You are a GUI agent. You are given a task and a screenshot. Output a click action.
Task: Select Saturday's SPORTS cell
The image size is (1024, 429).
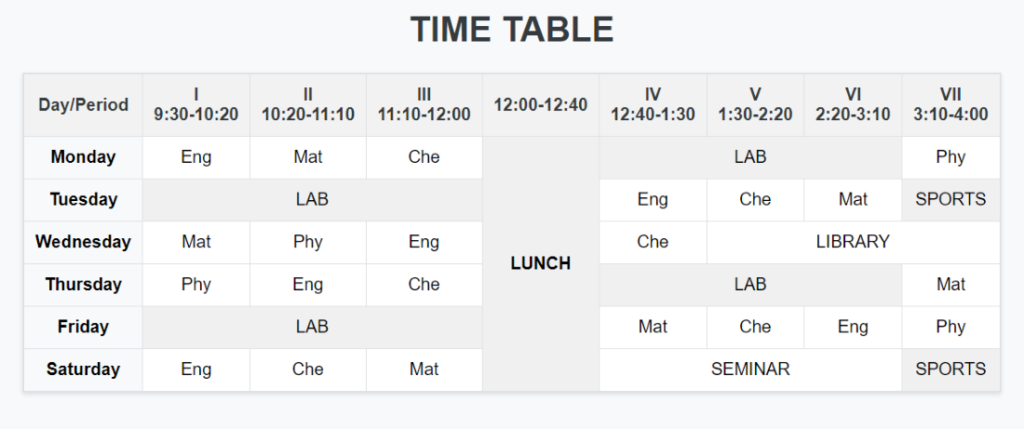951,370
